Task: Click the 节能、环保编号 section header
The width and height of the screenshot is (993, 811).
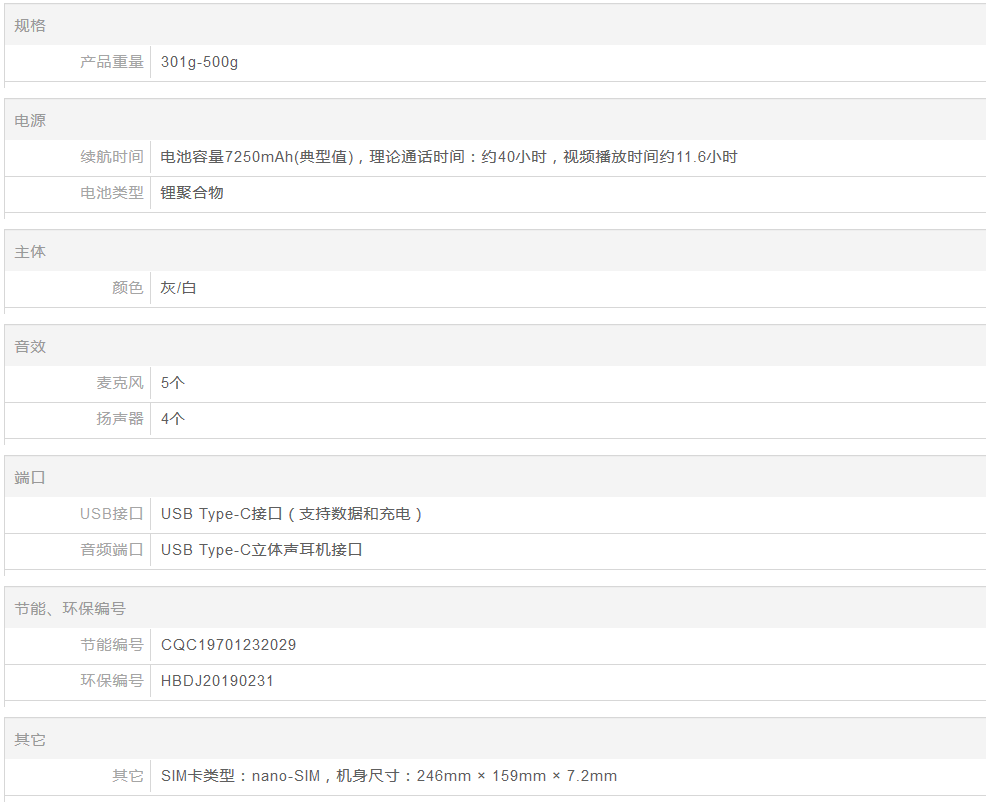Action: (70, 609)
